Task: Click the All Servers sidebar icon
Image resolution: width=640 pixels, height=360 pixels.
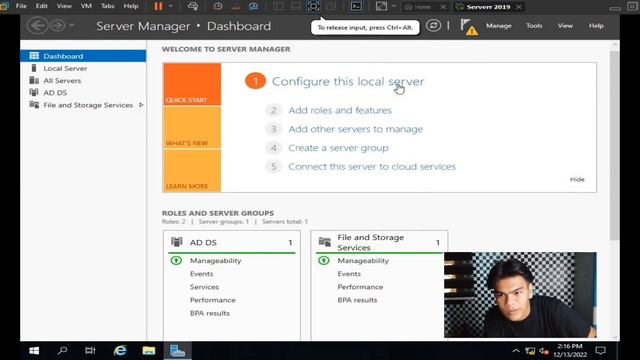Action: 34,80
